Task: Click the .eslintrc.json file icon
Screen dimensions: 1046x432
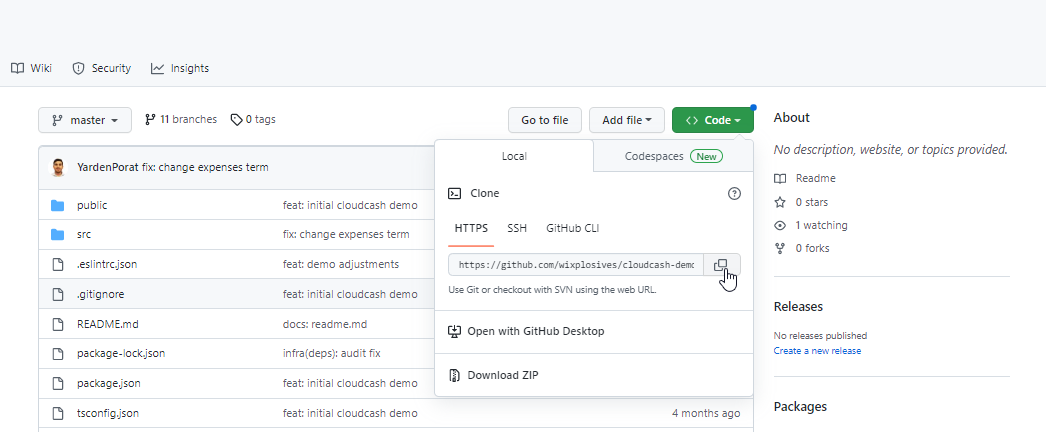Action: point(57,264)
